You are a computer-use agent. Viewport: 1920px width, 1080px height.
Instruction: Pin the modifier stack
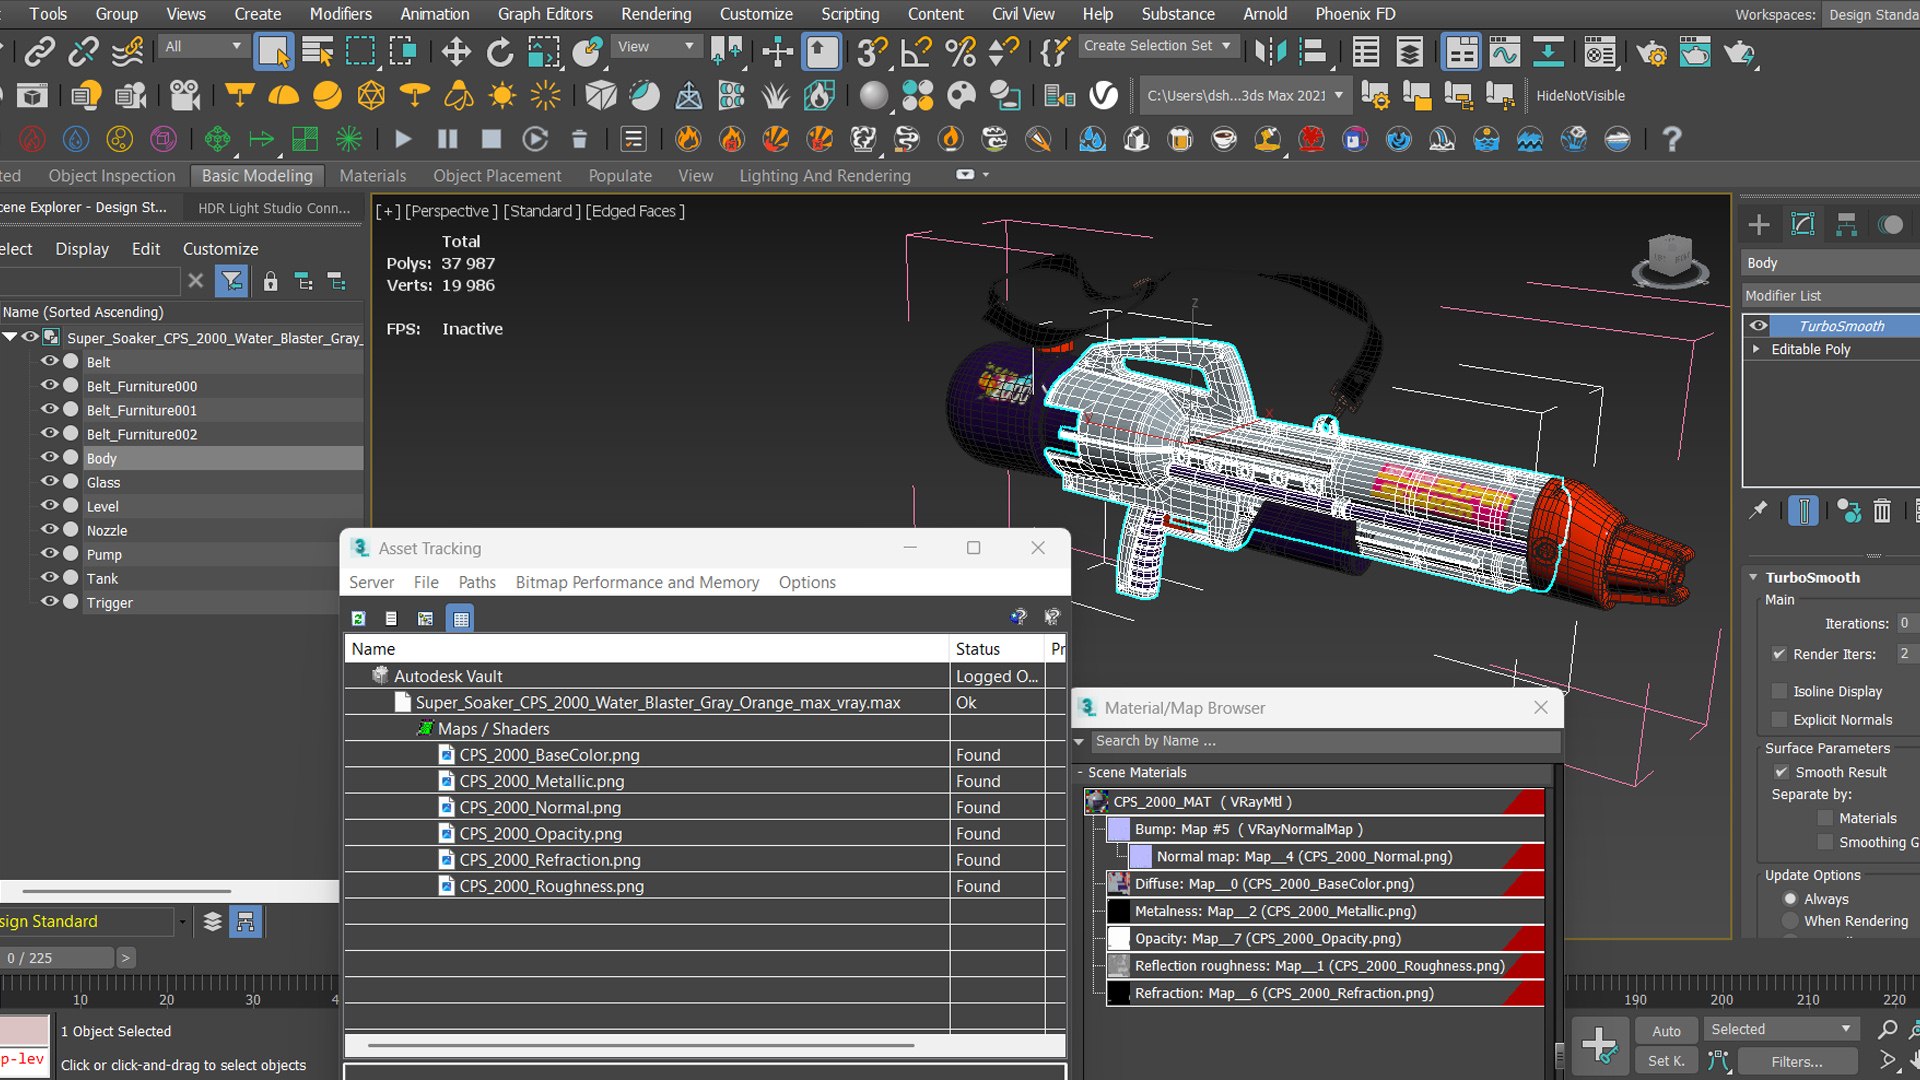(x=1758, y=511)
